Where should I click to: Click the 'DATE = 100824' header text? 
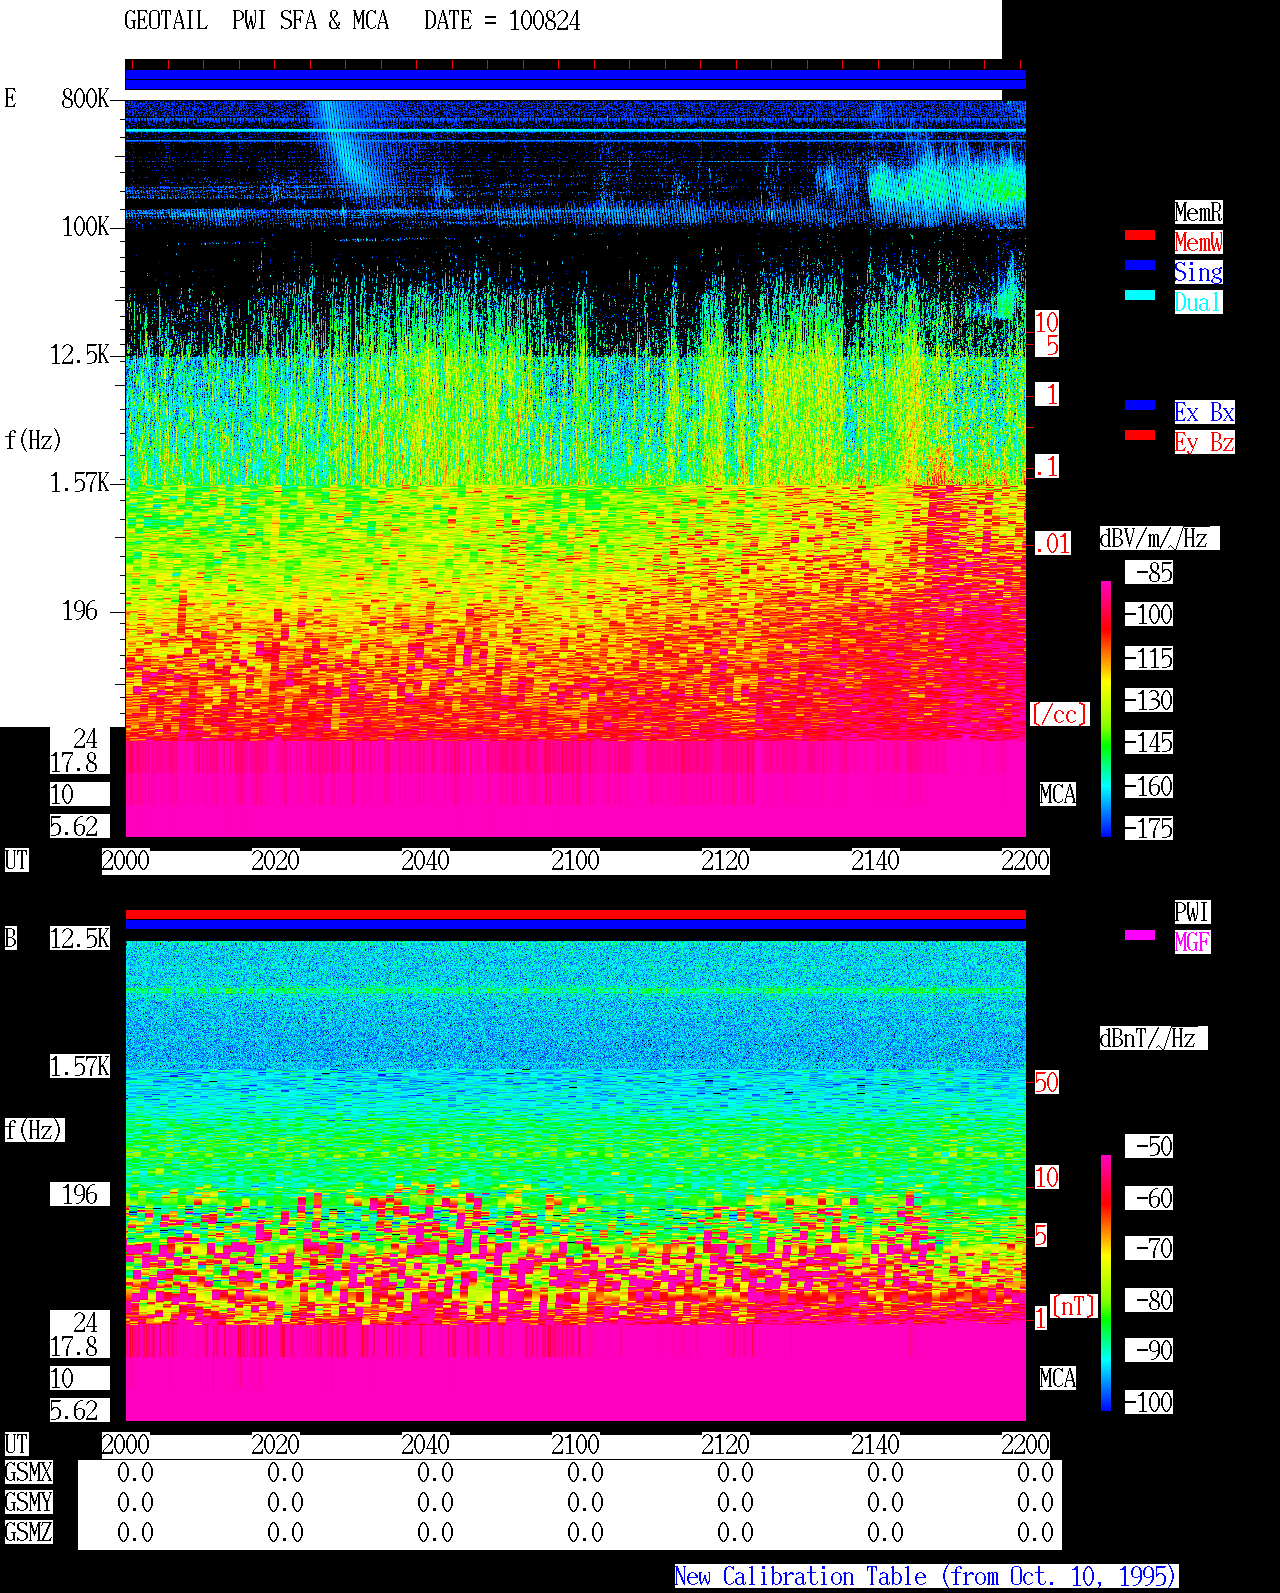502,21
